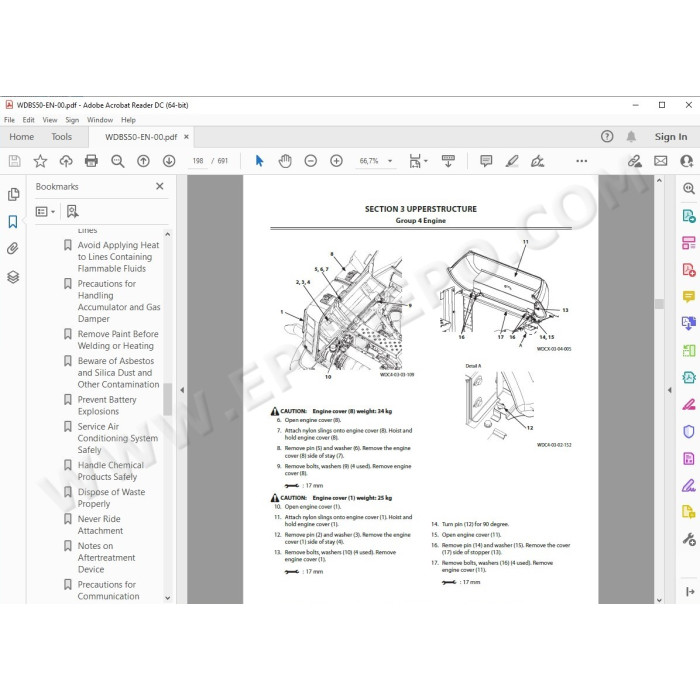Screen dimensions: 700x700
Task: Toggle the Bookmarks panel icon
Action: point(13,221)
